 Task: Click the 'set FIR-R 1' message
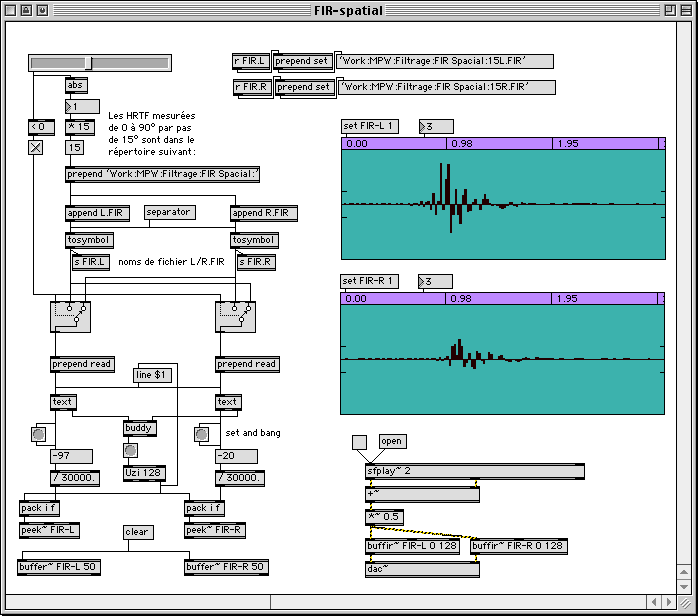click(369, 281)
